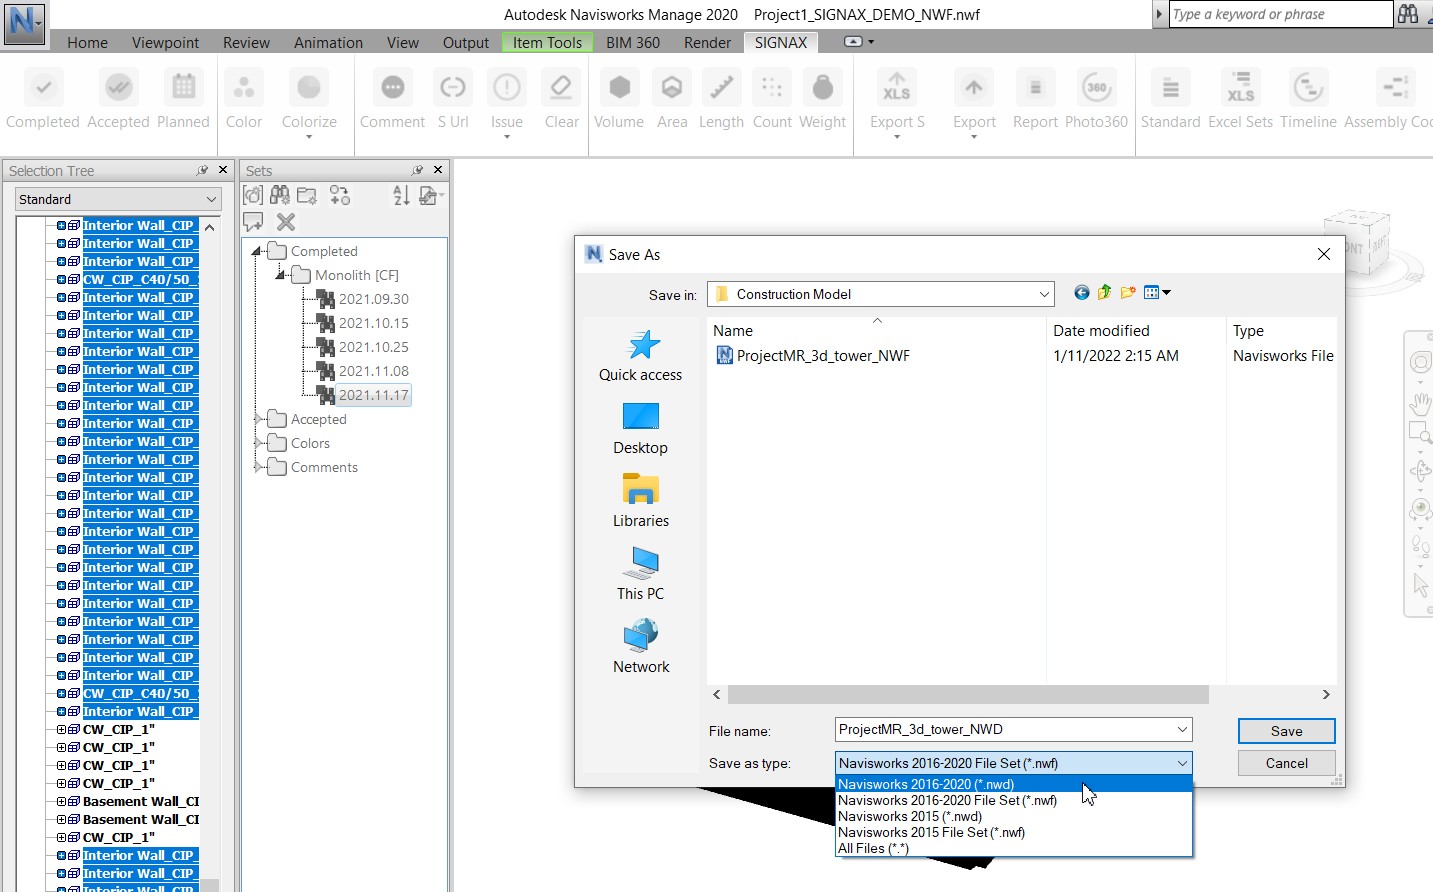Click the Count tool icon
The width and height of the screenshot is (1433, 892).
[772, 88]
